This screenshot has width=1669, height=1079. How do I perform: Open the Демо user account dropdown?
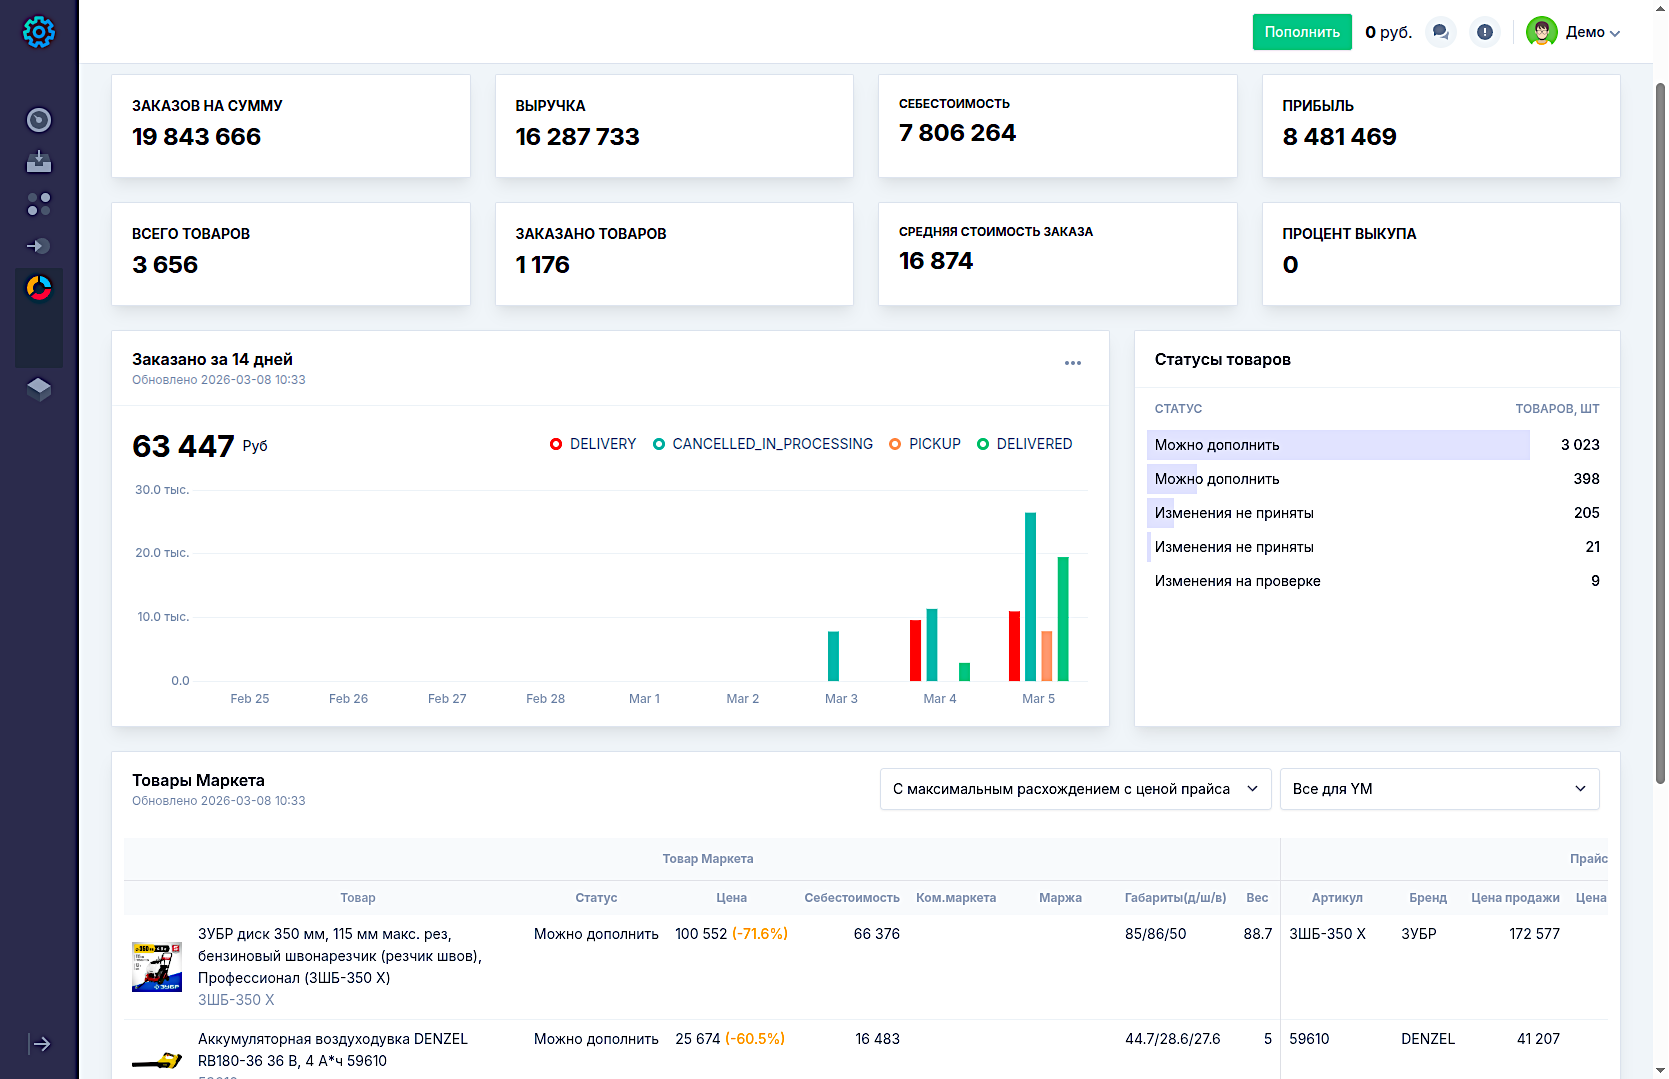click(x=1573, y=32)
